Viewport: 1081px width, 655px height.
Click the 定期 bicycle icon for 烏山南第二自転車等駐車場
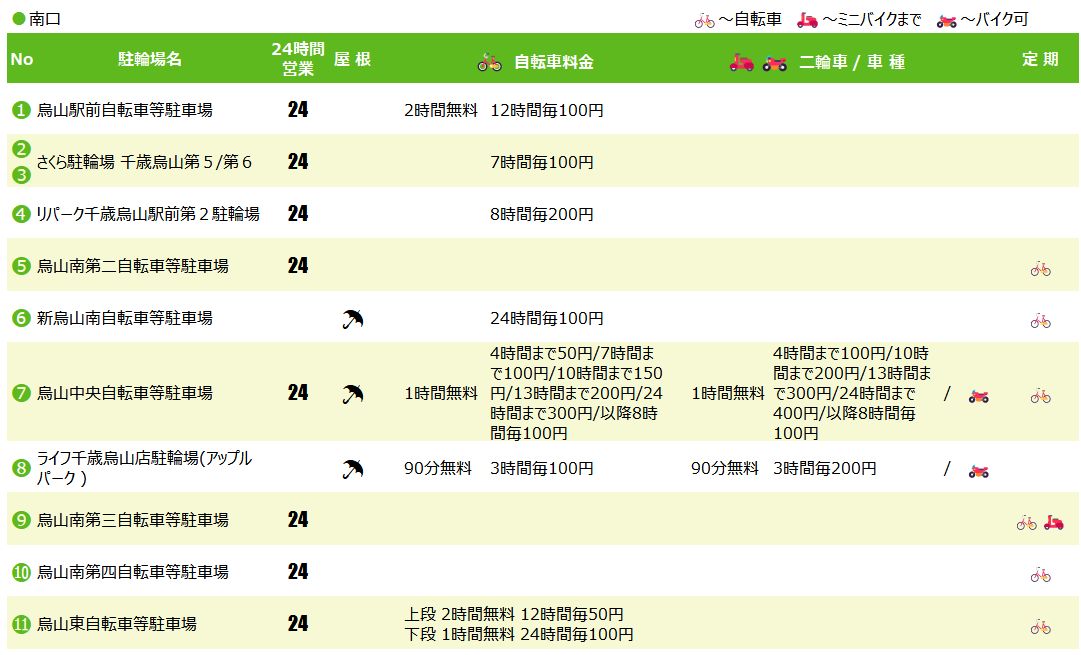tap(1040, 268)
